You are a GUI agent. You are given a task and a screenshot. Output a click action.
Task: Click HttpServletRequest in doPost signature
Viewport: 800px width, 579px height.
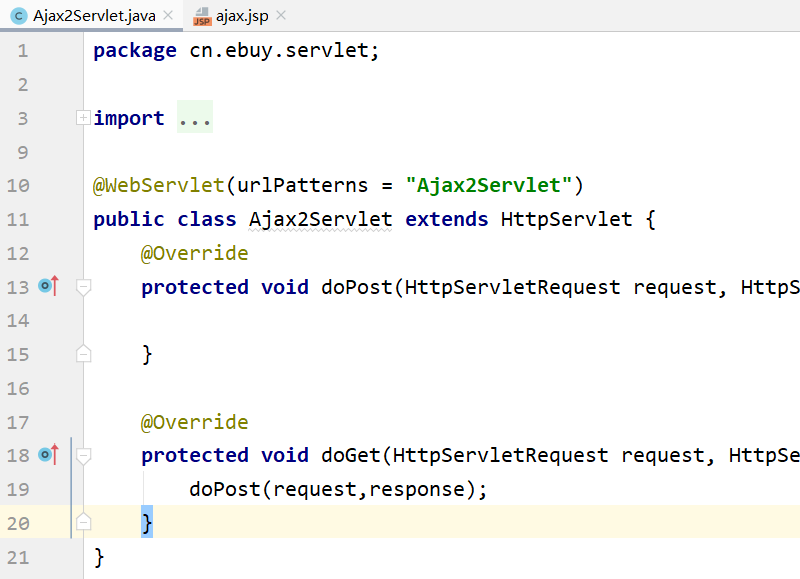(x=512, y=287)
